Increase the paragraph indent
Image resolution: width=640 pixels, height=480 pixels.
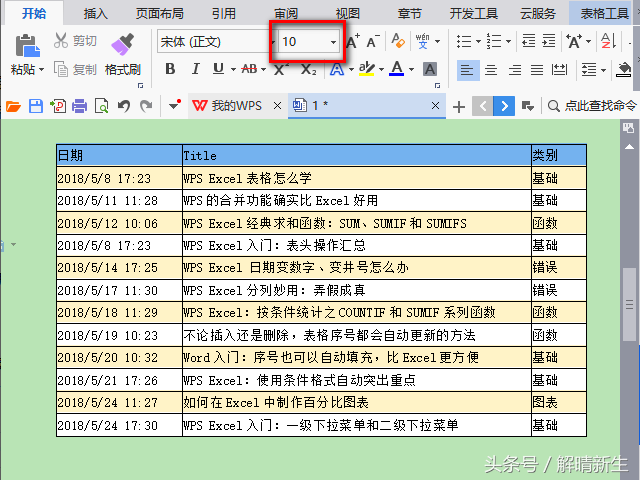[x=549, y=41]
